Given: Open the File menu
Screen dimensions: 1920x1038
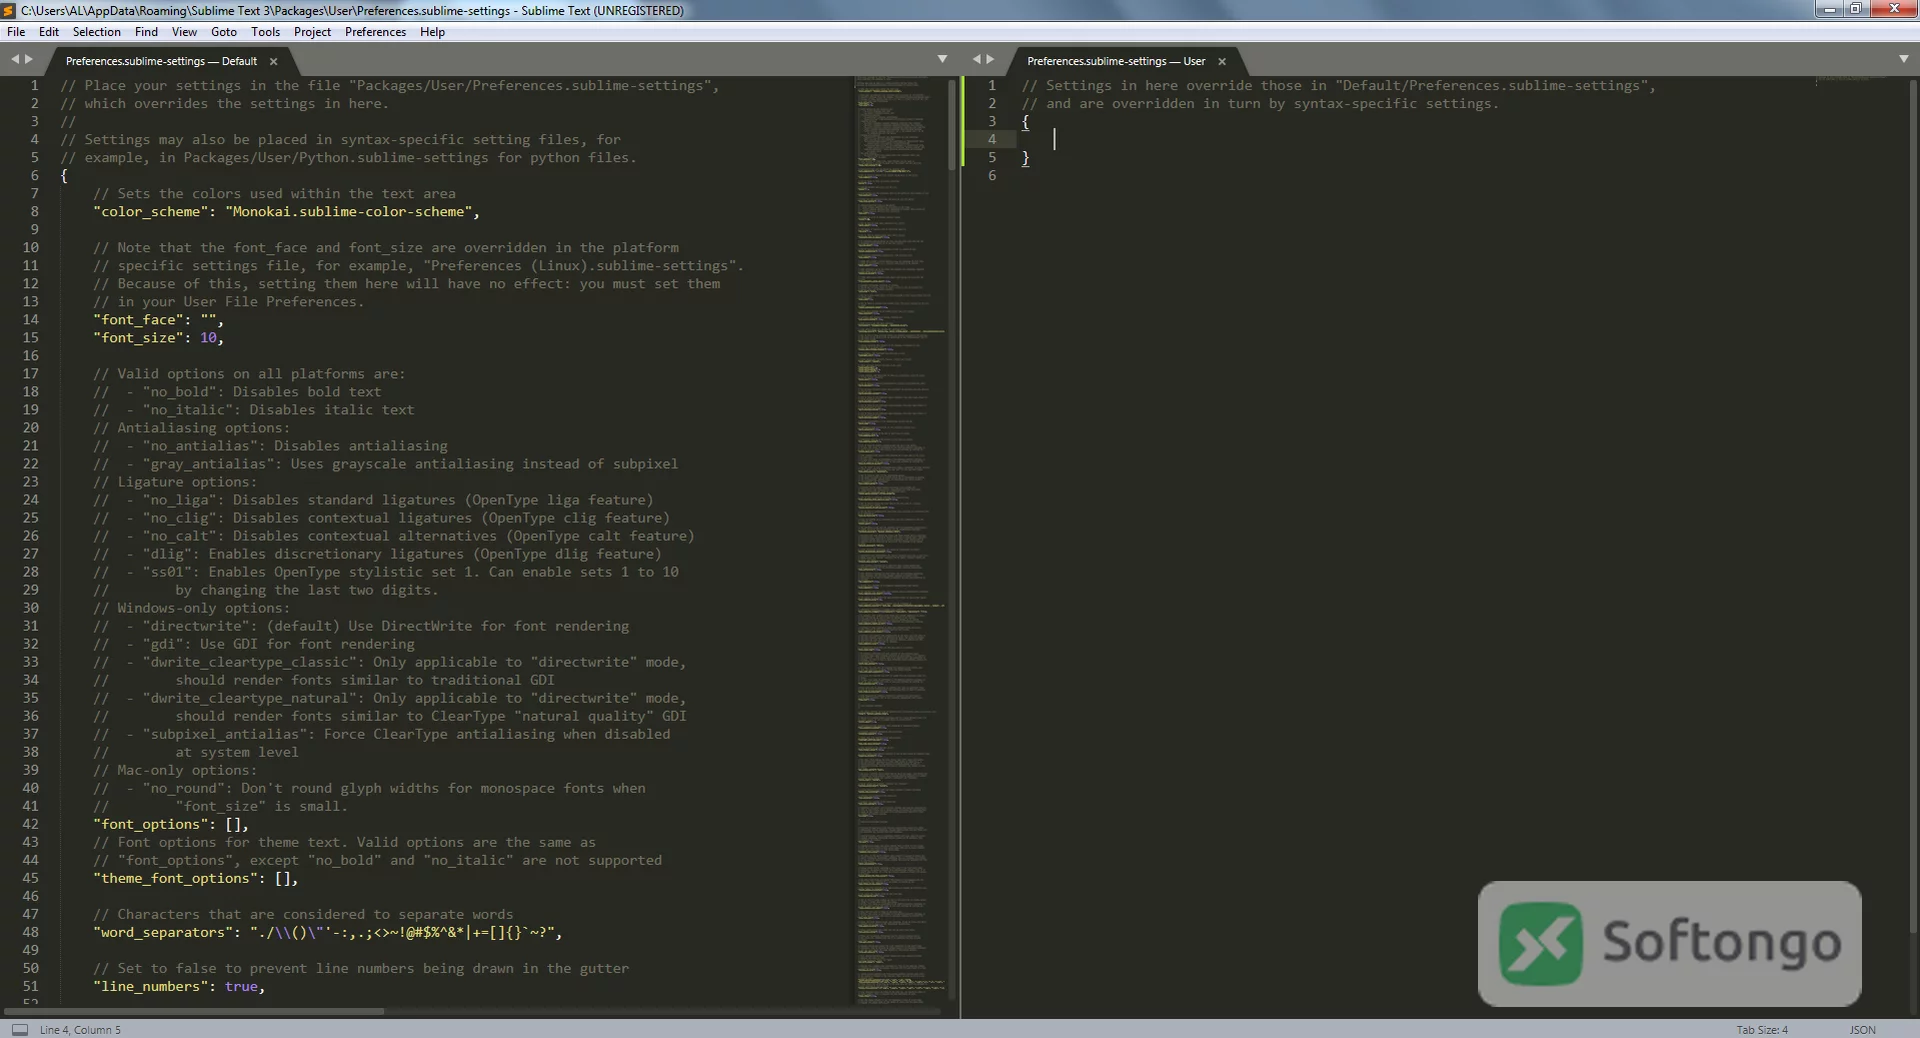Looking at the screenshot, I should click(x=16, y=32).
